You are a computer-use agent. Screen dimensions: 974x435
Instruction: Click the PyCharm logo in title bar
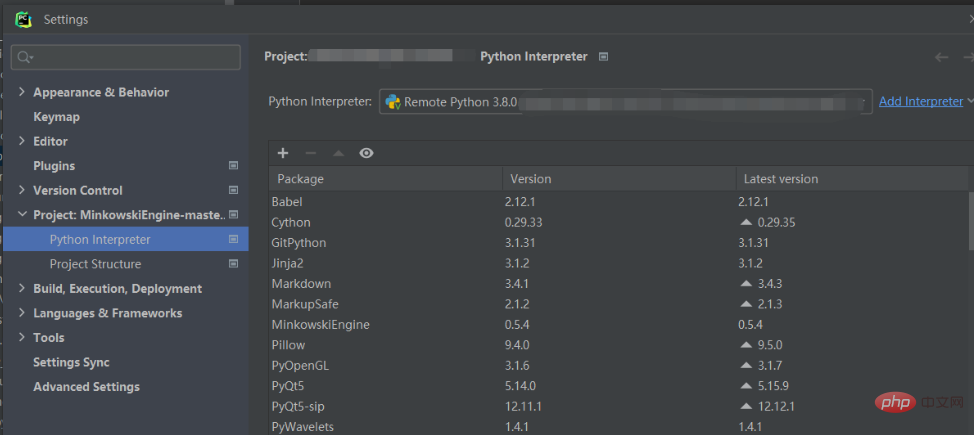point(23,19)
